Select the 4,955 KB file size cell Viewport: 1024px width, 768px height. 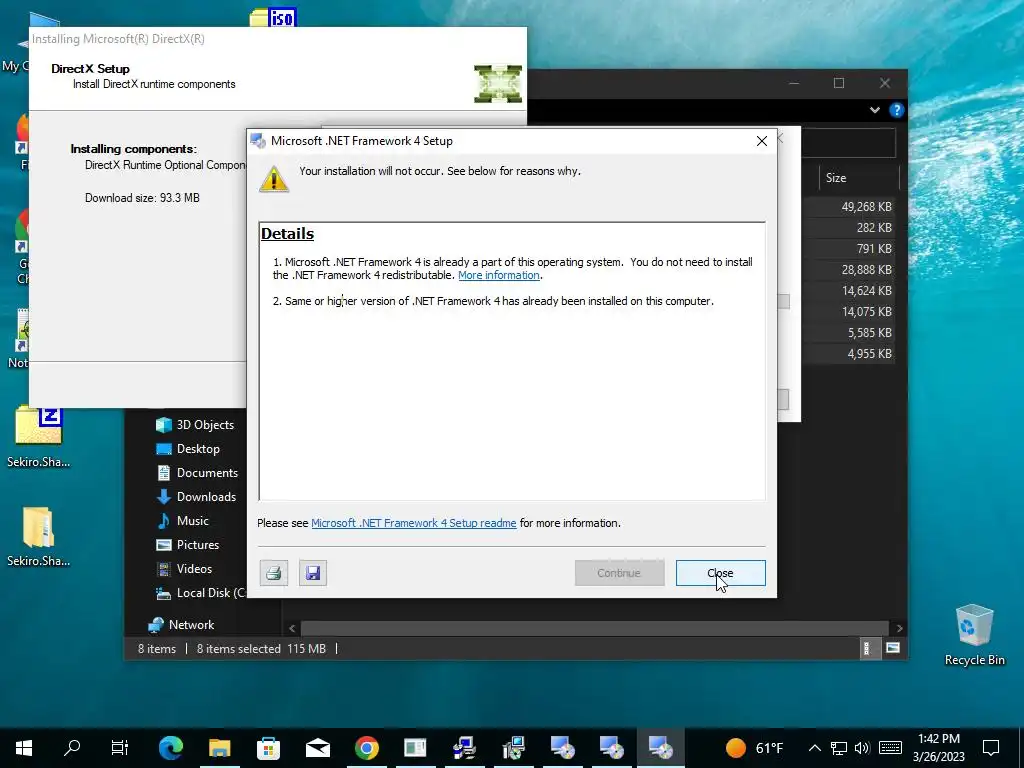(x=869, y=354)
